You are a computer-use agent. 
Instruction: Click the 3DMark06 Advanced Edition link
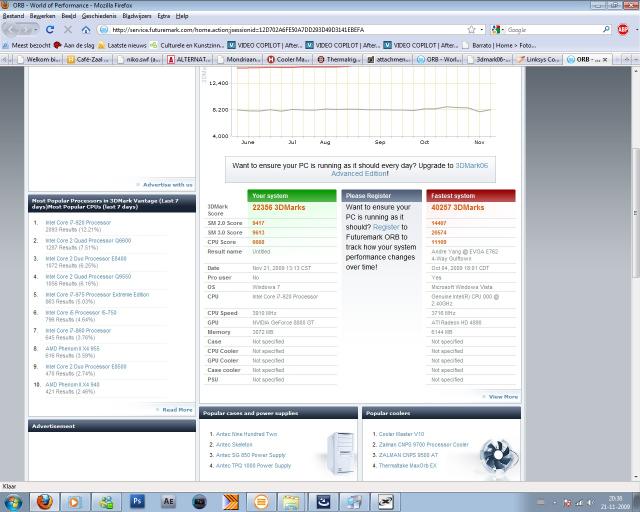pyautogui.click(x=409, y=169)
